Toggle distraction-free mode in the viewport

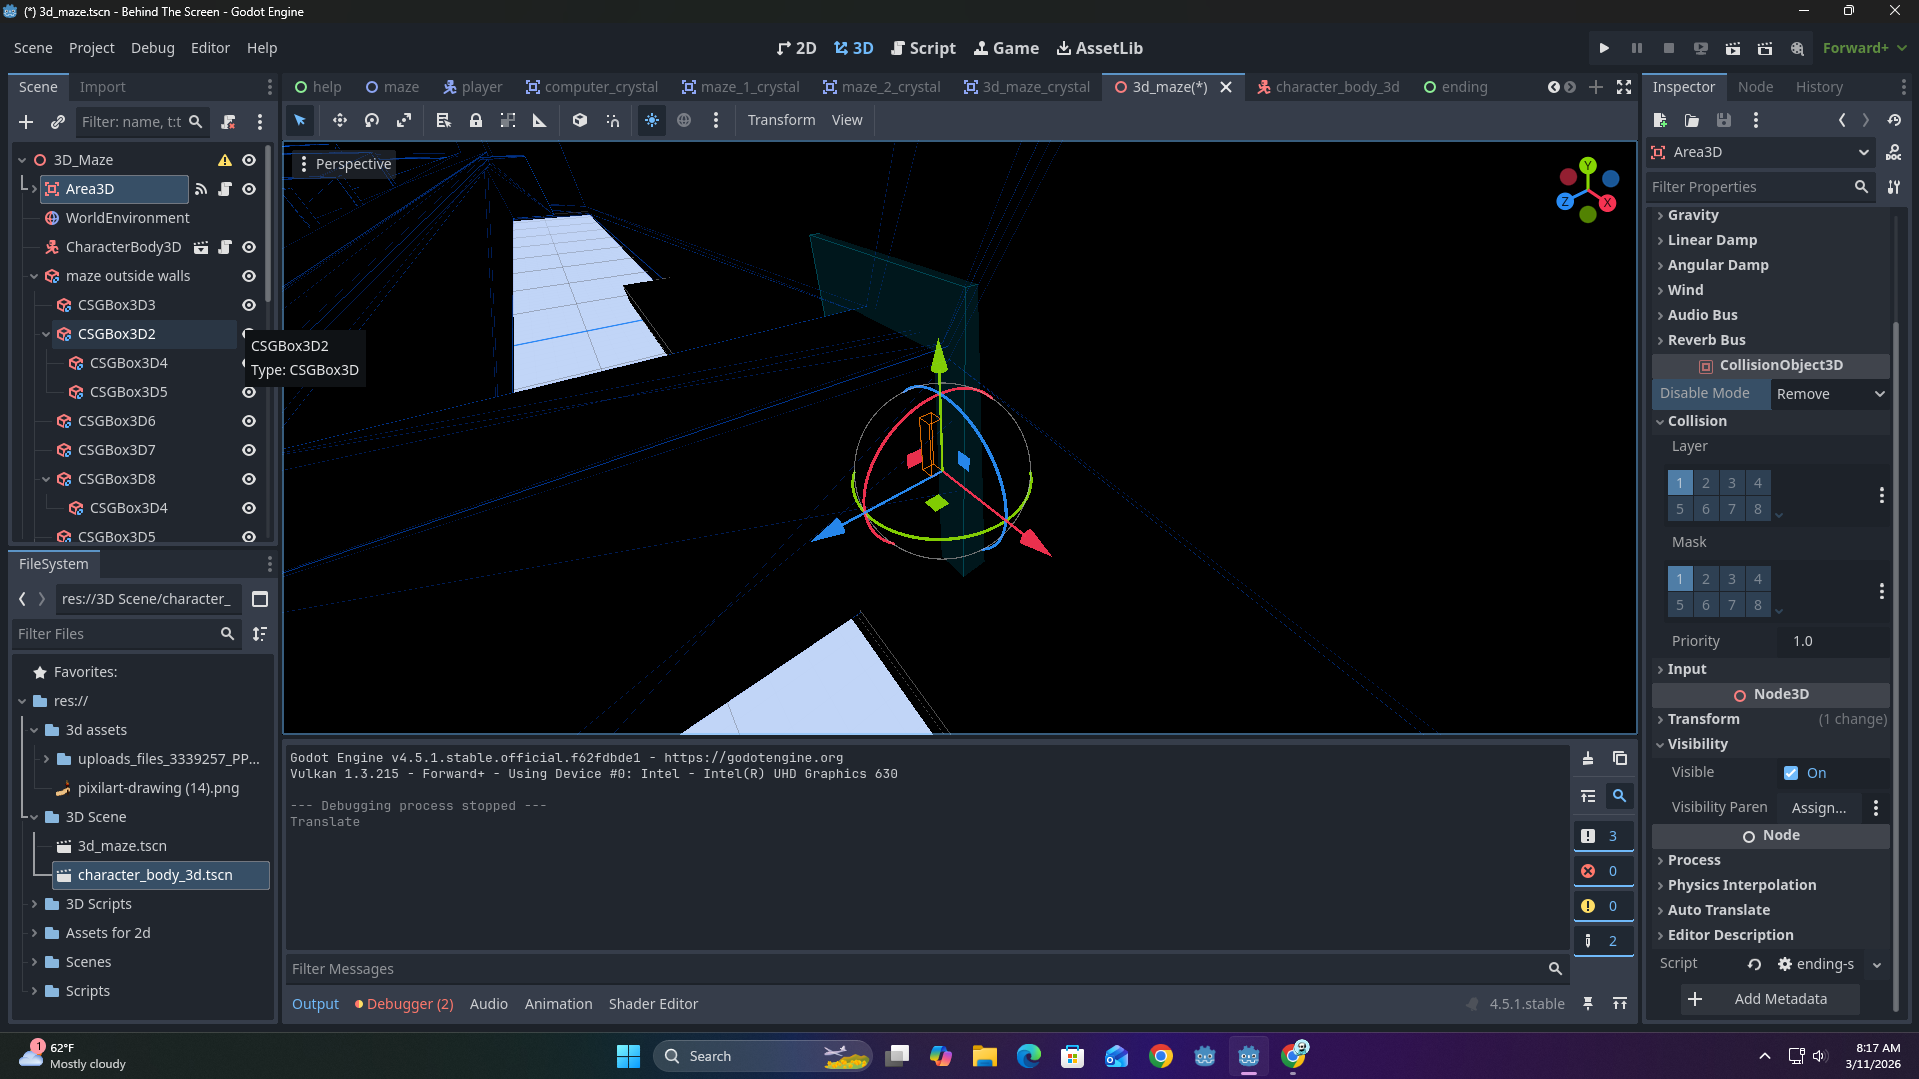(x=1624, y=87)
